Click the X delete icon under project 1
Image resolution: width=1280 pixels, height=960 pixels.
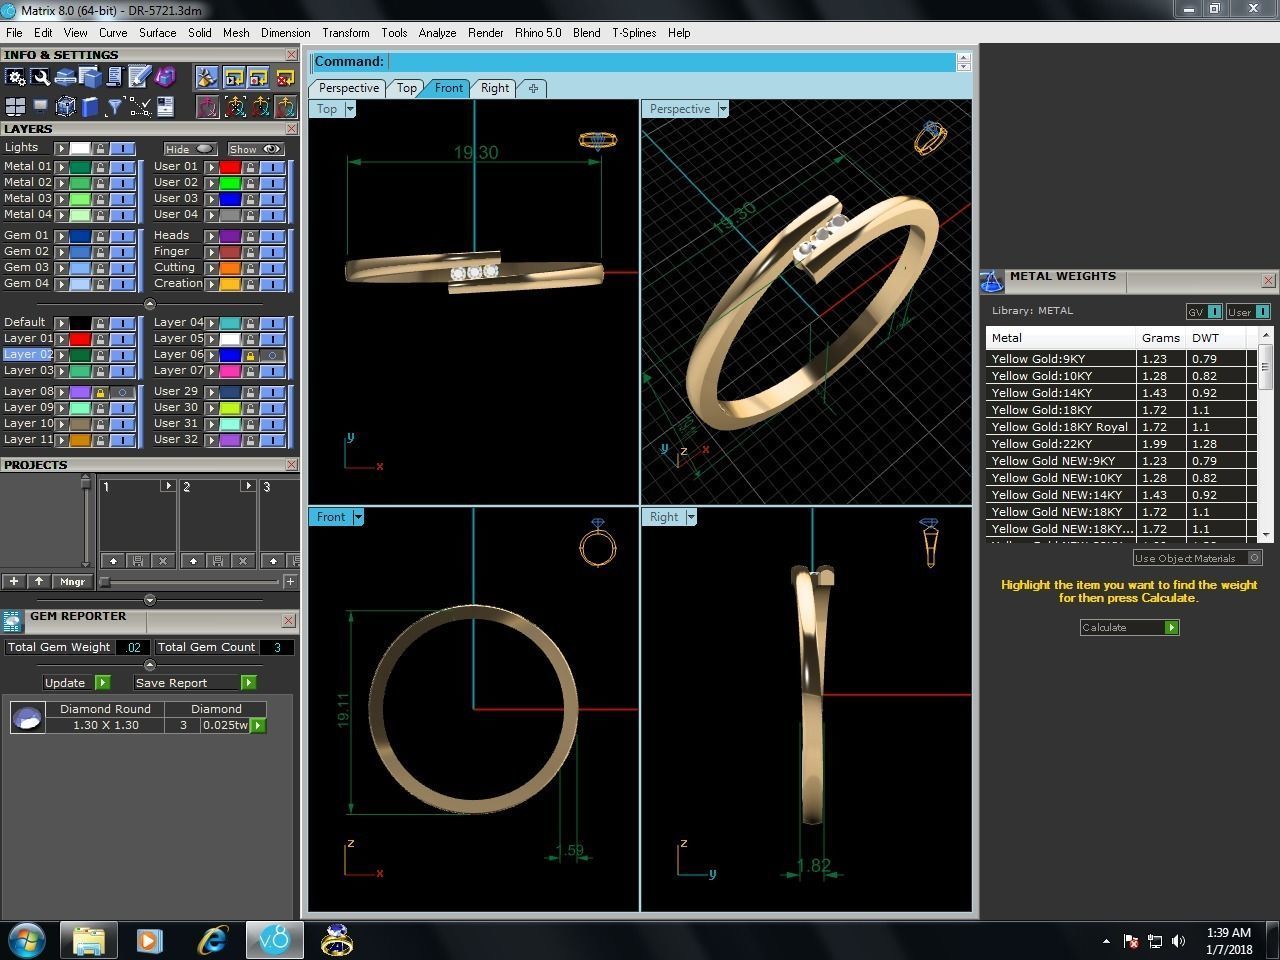pyautogui.click(x=163, y=561)
